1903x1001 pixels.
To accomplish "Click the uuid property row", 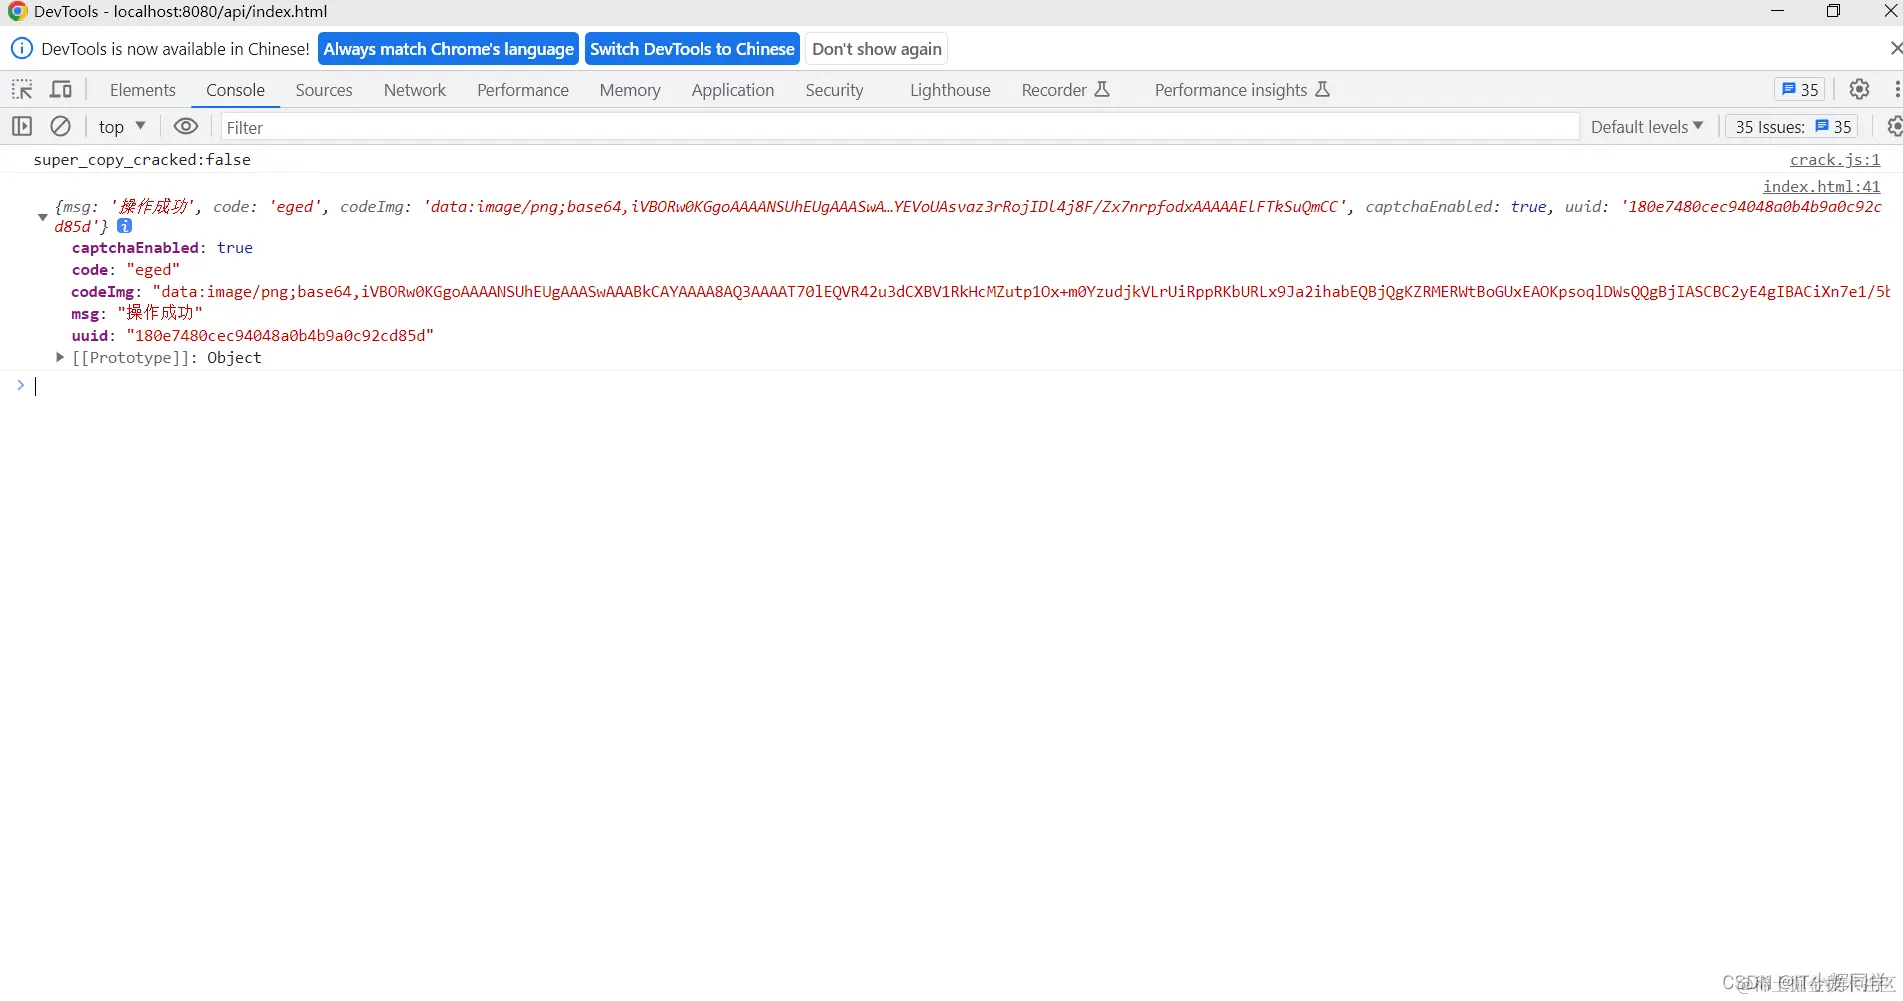I will [253, 335].
